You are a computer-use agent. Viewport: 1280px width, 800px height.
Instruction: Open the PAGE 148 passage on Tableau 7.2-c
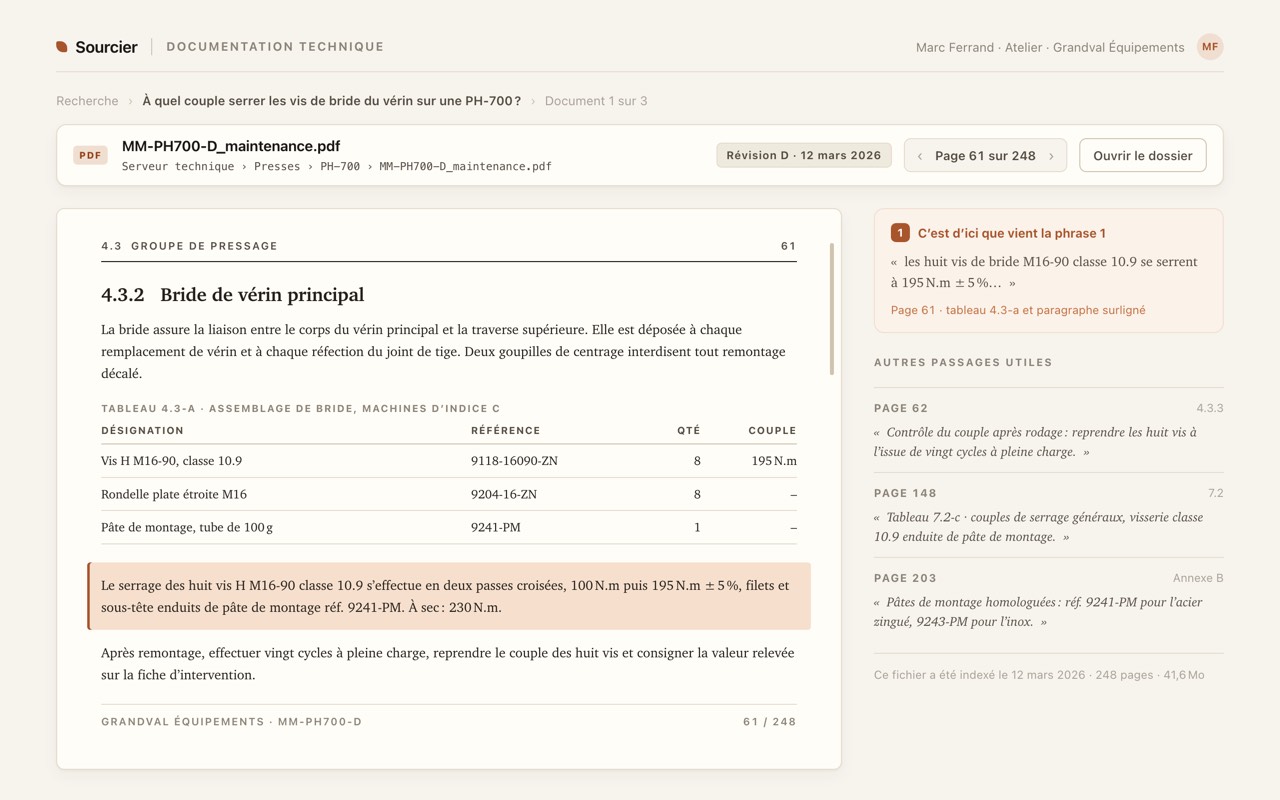click(x=1049, y=516)
